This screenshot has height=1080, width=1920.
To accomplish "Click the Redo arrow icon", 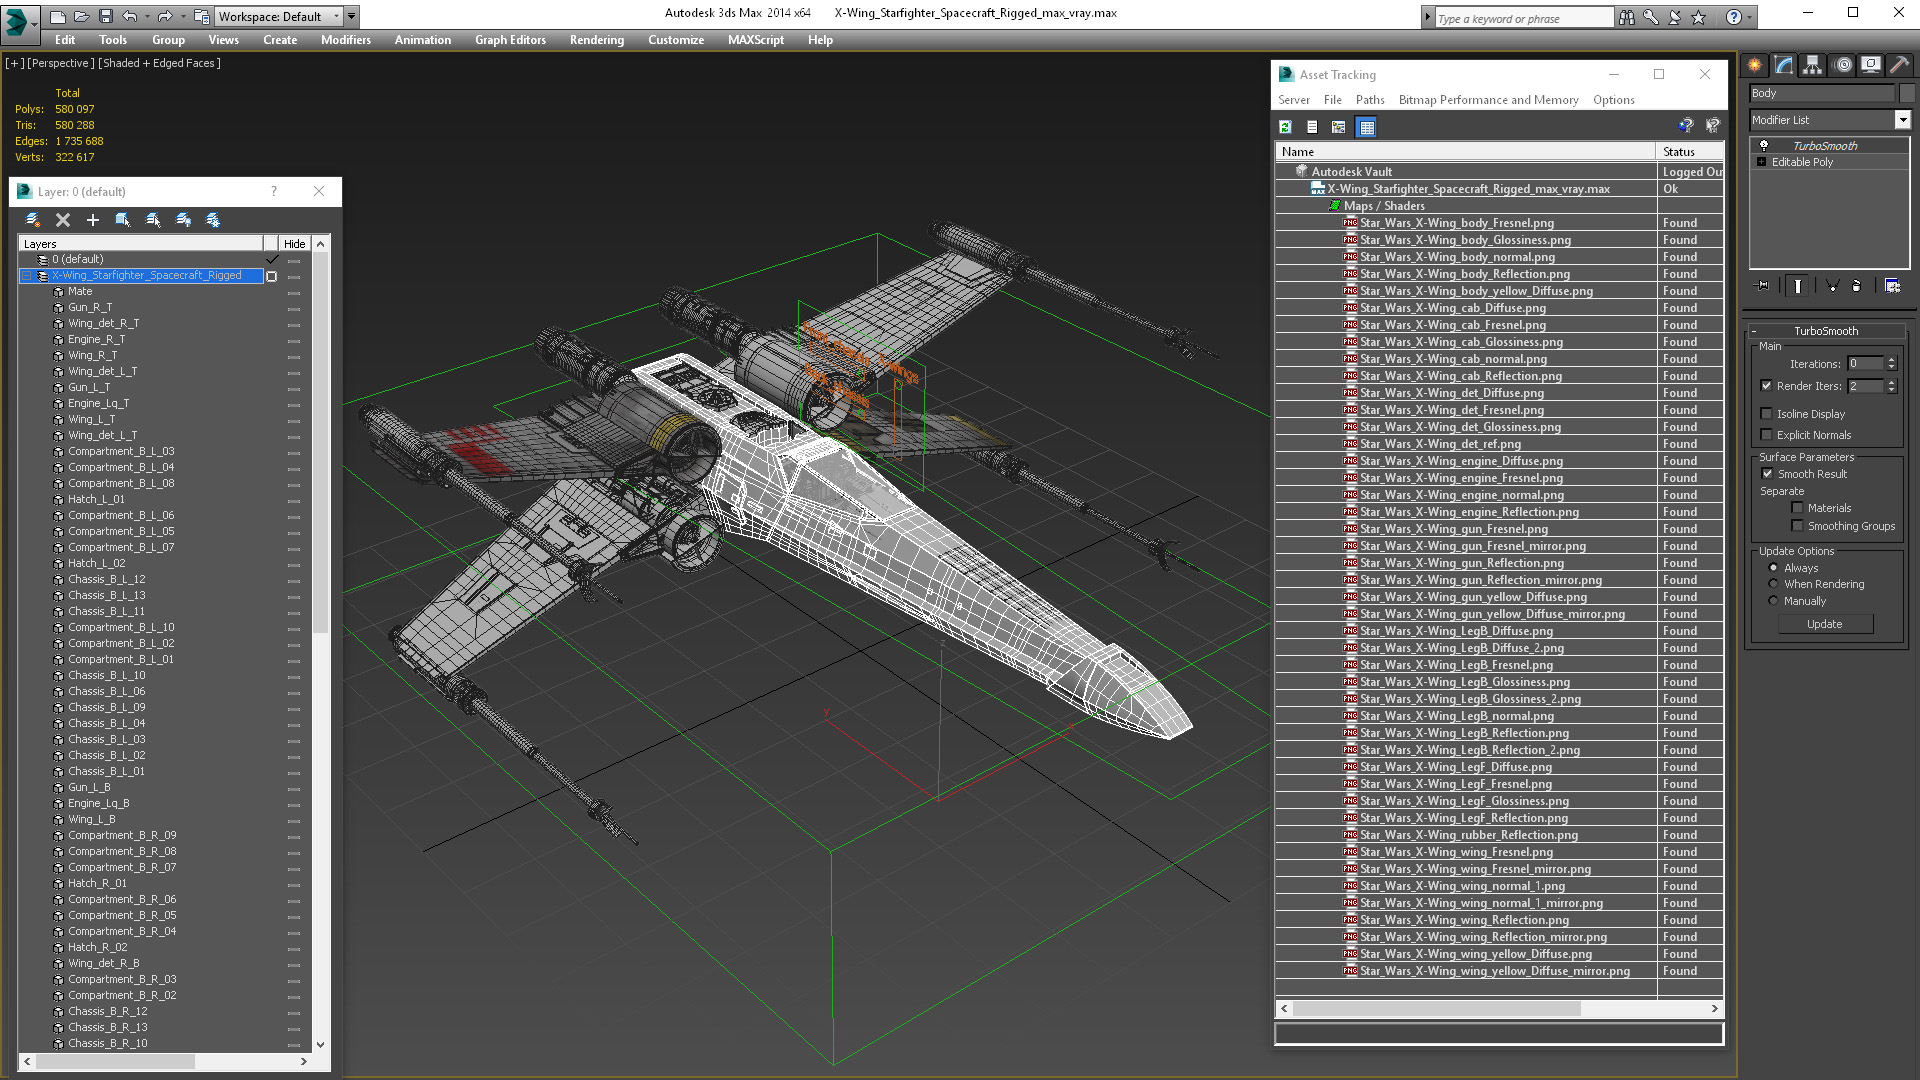I will tap(164, 16).
